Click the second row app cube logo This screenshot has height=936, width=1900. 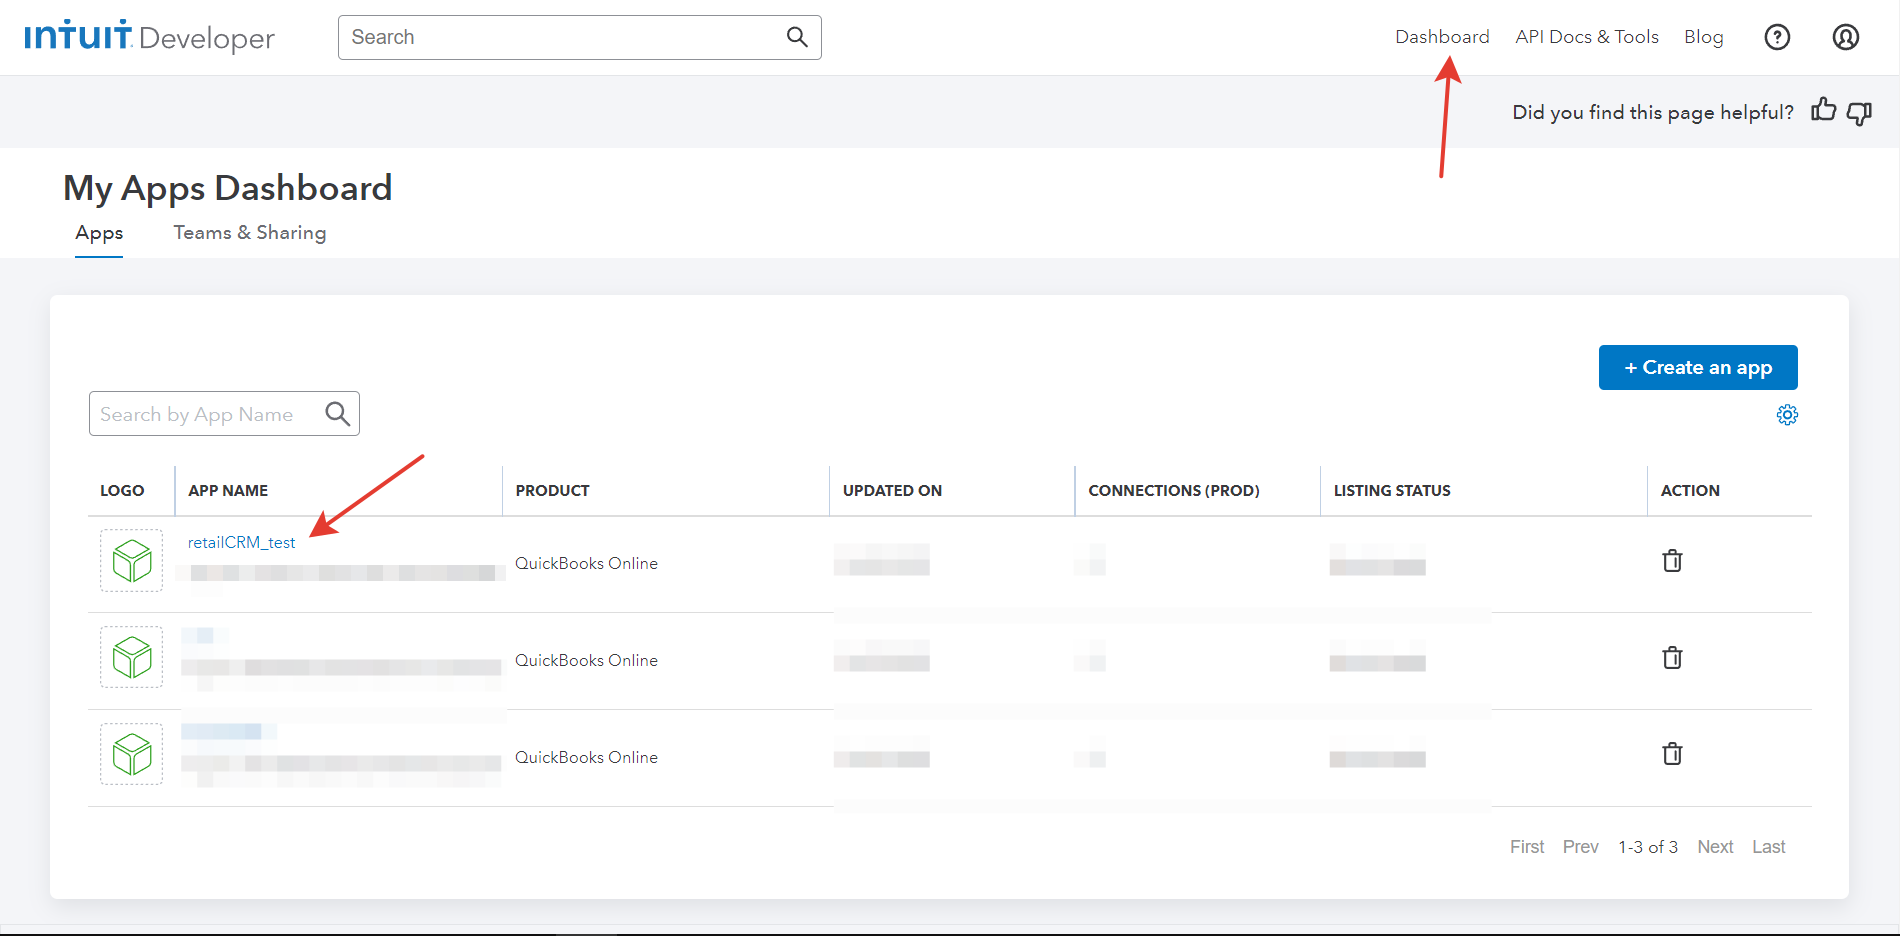131,657
